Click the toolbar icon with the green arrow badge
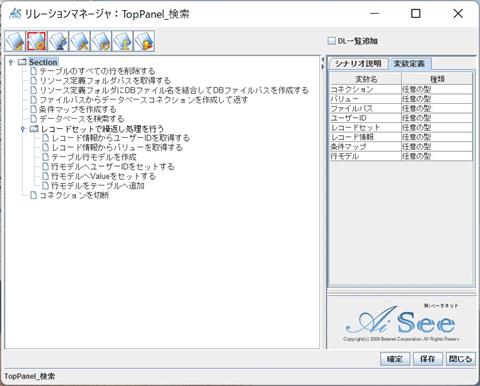 click(123, 41)
